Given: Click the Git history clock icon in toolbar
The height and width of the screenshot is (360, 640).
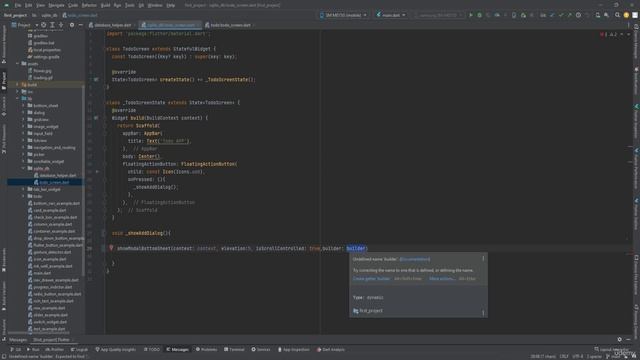Looking at the screenshot, I should 578,15.
